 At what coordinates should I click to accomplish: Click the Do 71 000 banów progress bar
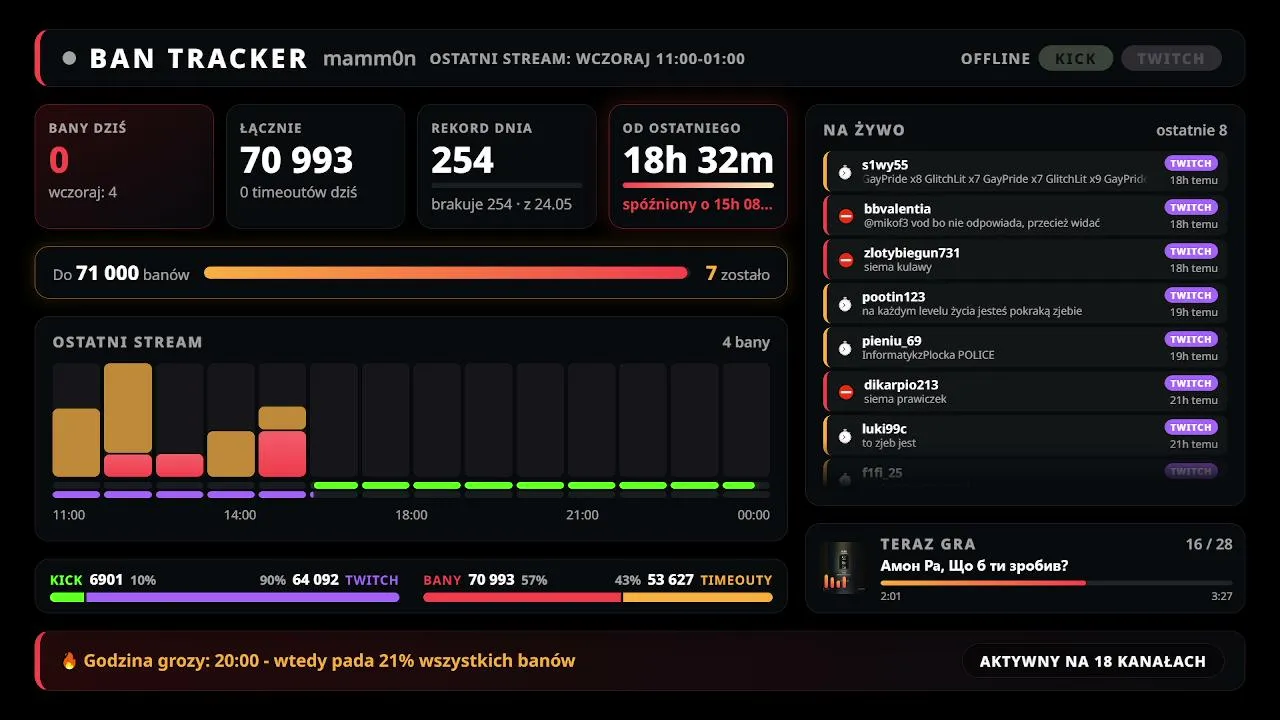pos(447,273)
